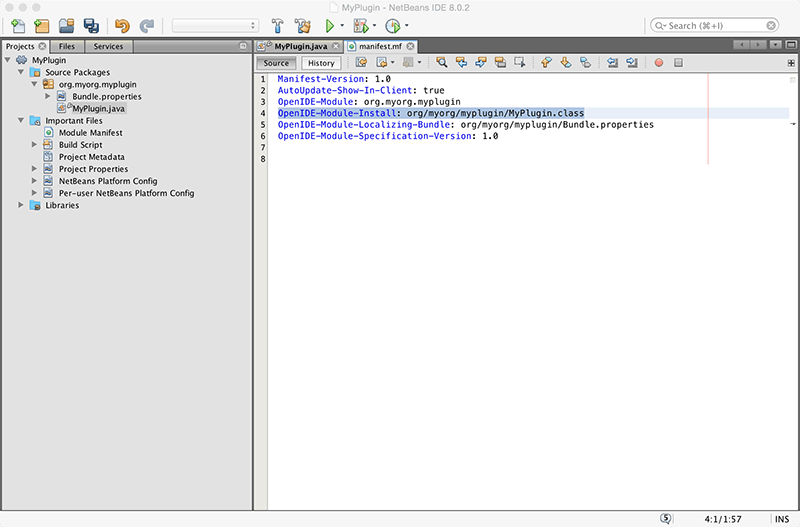Switch to the Projects tab

(20, 46)
